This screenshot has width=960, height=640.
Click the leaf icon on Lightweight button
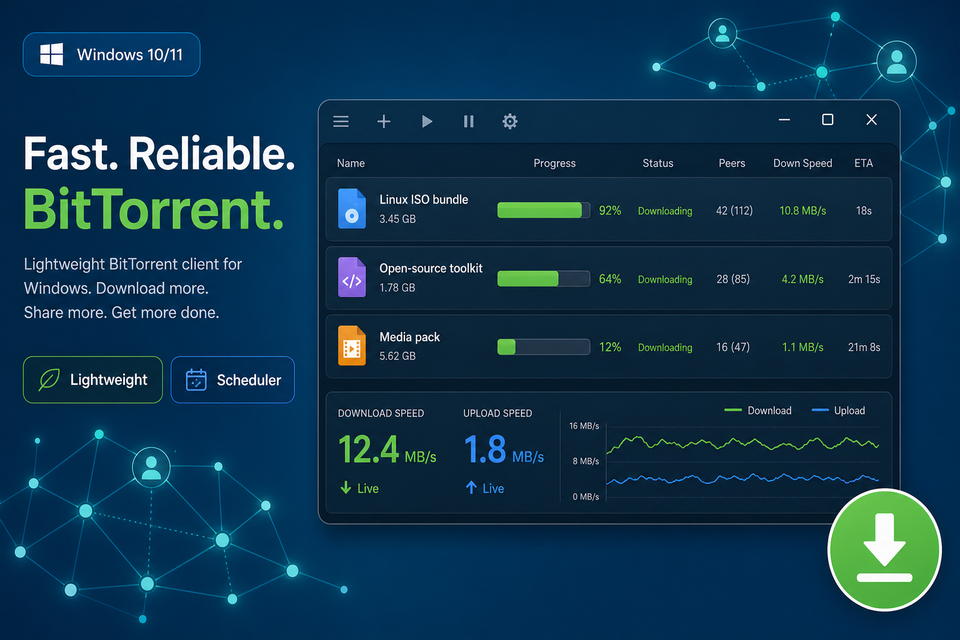tap(49, 380)
